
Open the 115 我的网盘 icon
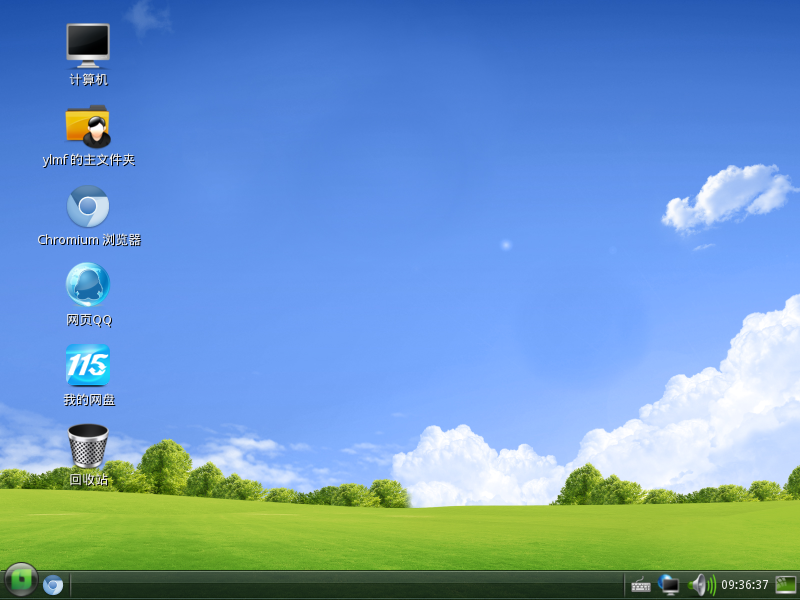click(88, 365)
